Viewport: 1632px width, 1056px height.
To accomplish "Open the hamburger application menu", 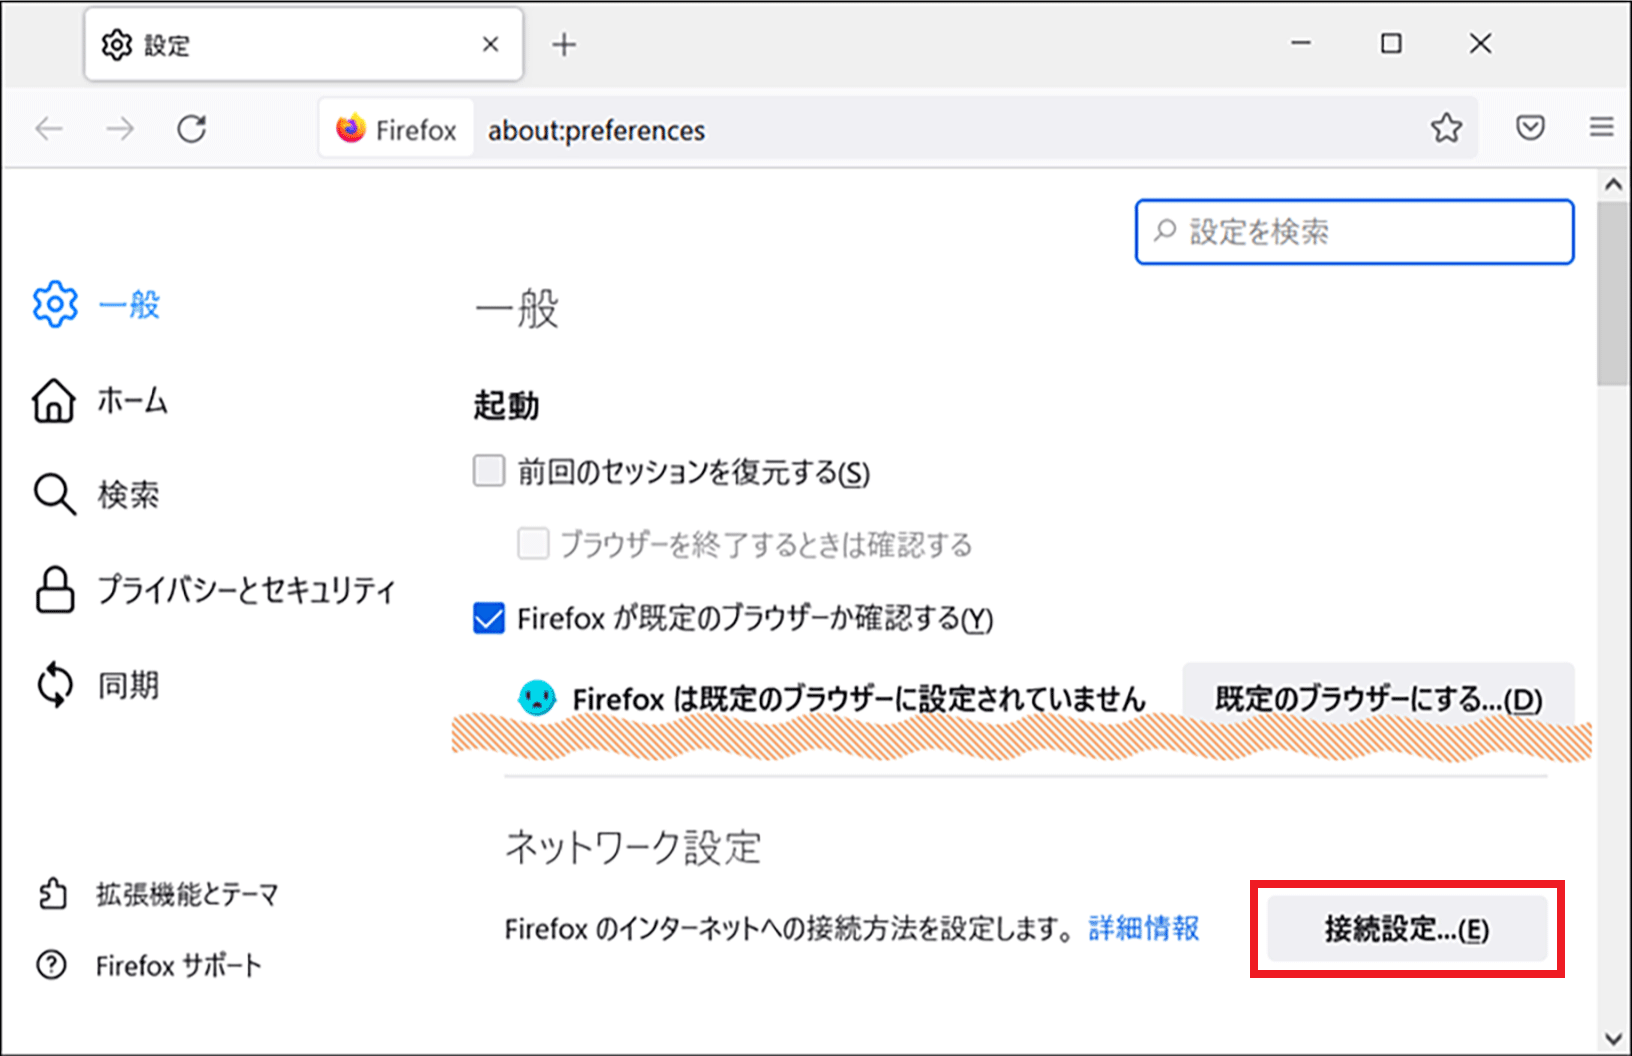I will [x=1601, y=127].
